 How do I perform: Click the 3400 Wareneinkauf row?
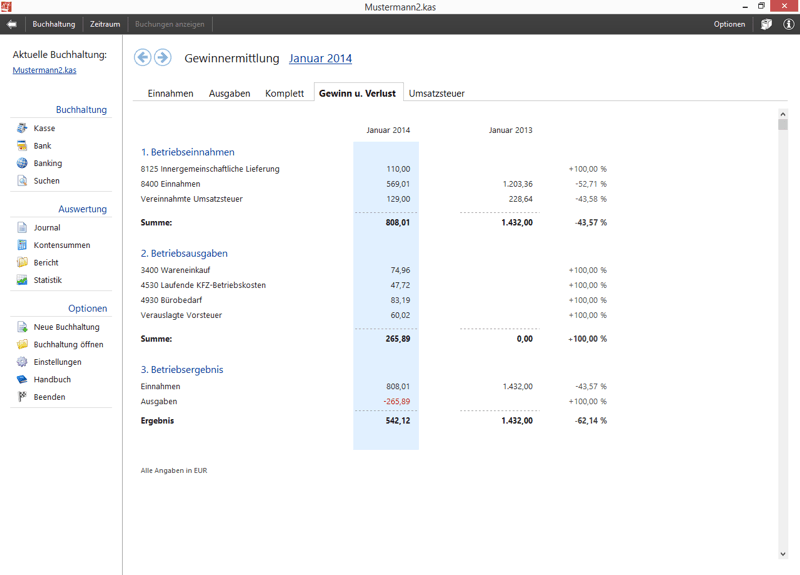point(374,270)
